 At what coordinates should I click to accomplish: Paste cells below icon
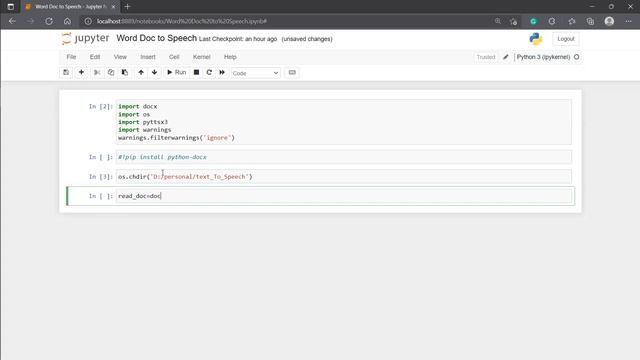(125, 73)
